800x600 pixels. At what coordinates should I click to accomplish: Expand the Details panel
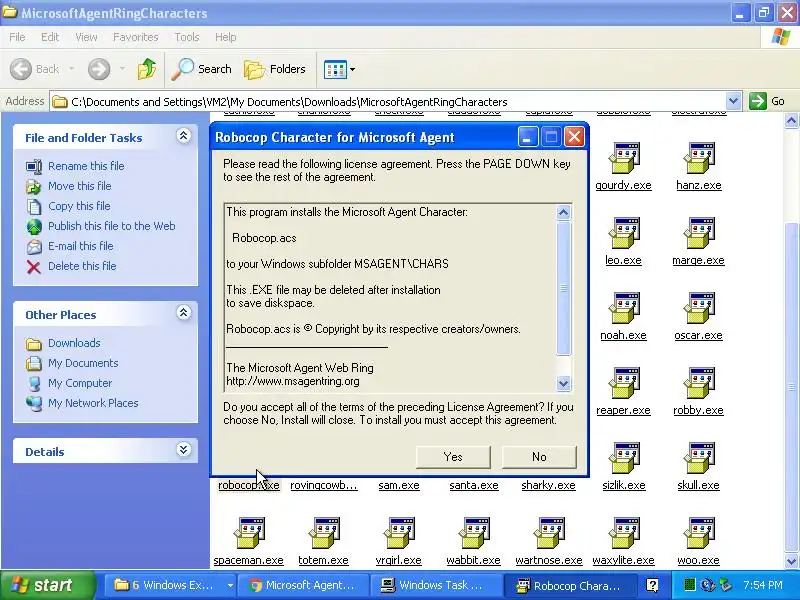[x=184, y=449]
